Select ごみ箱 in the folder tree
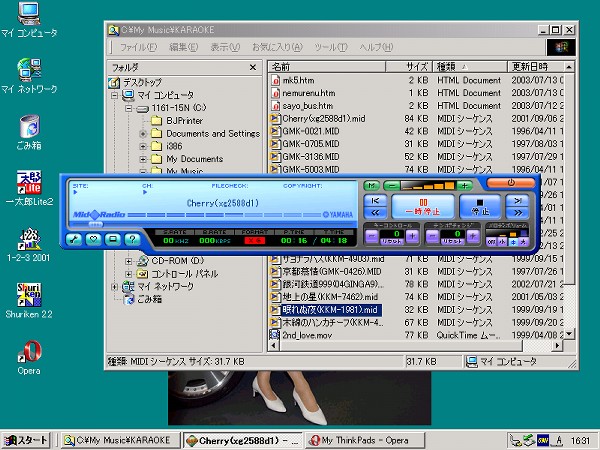 click(150, 299)
